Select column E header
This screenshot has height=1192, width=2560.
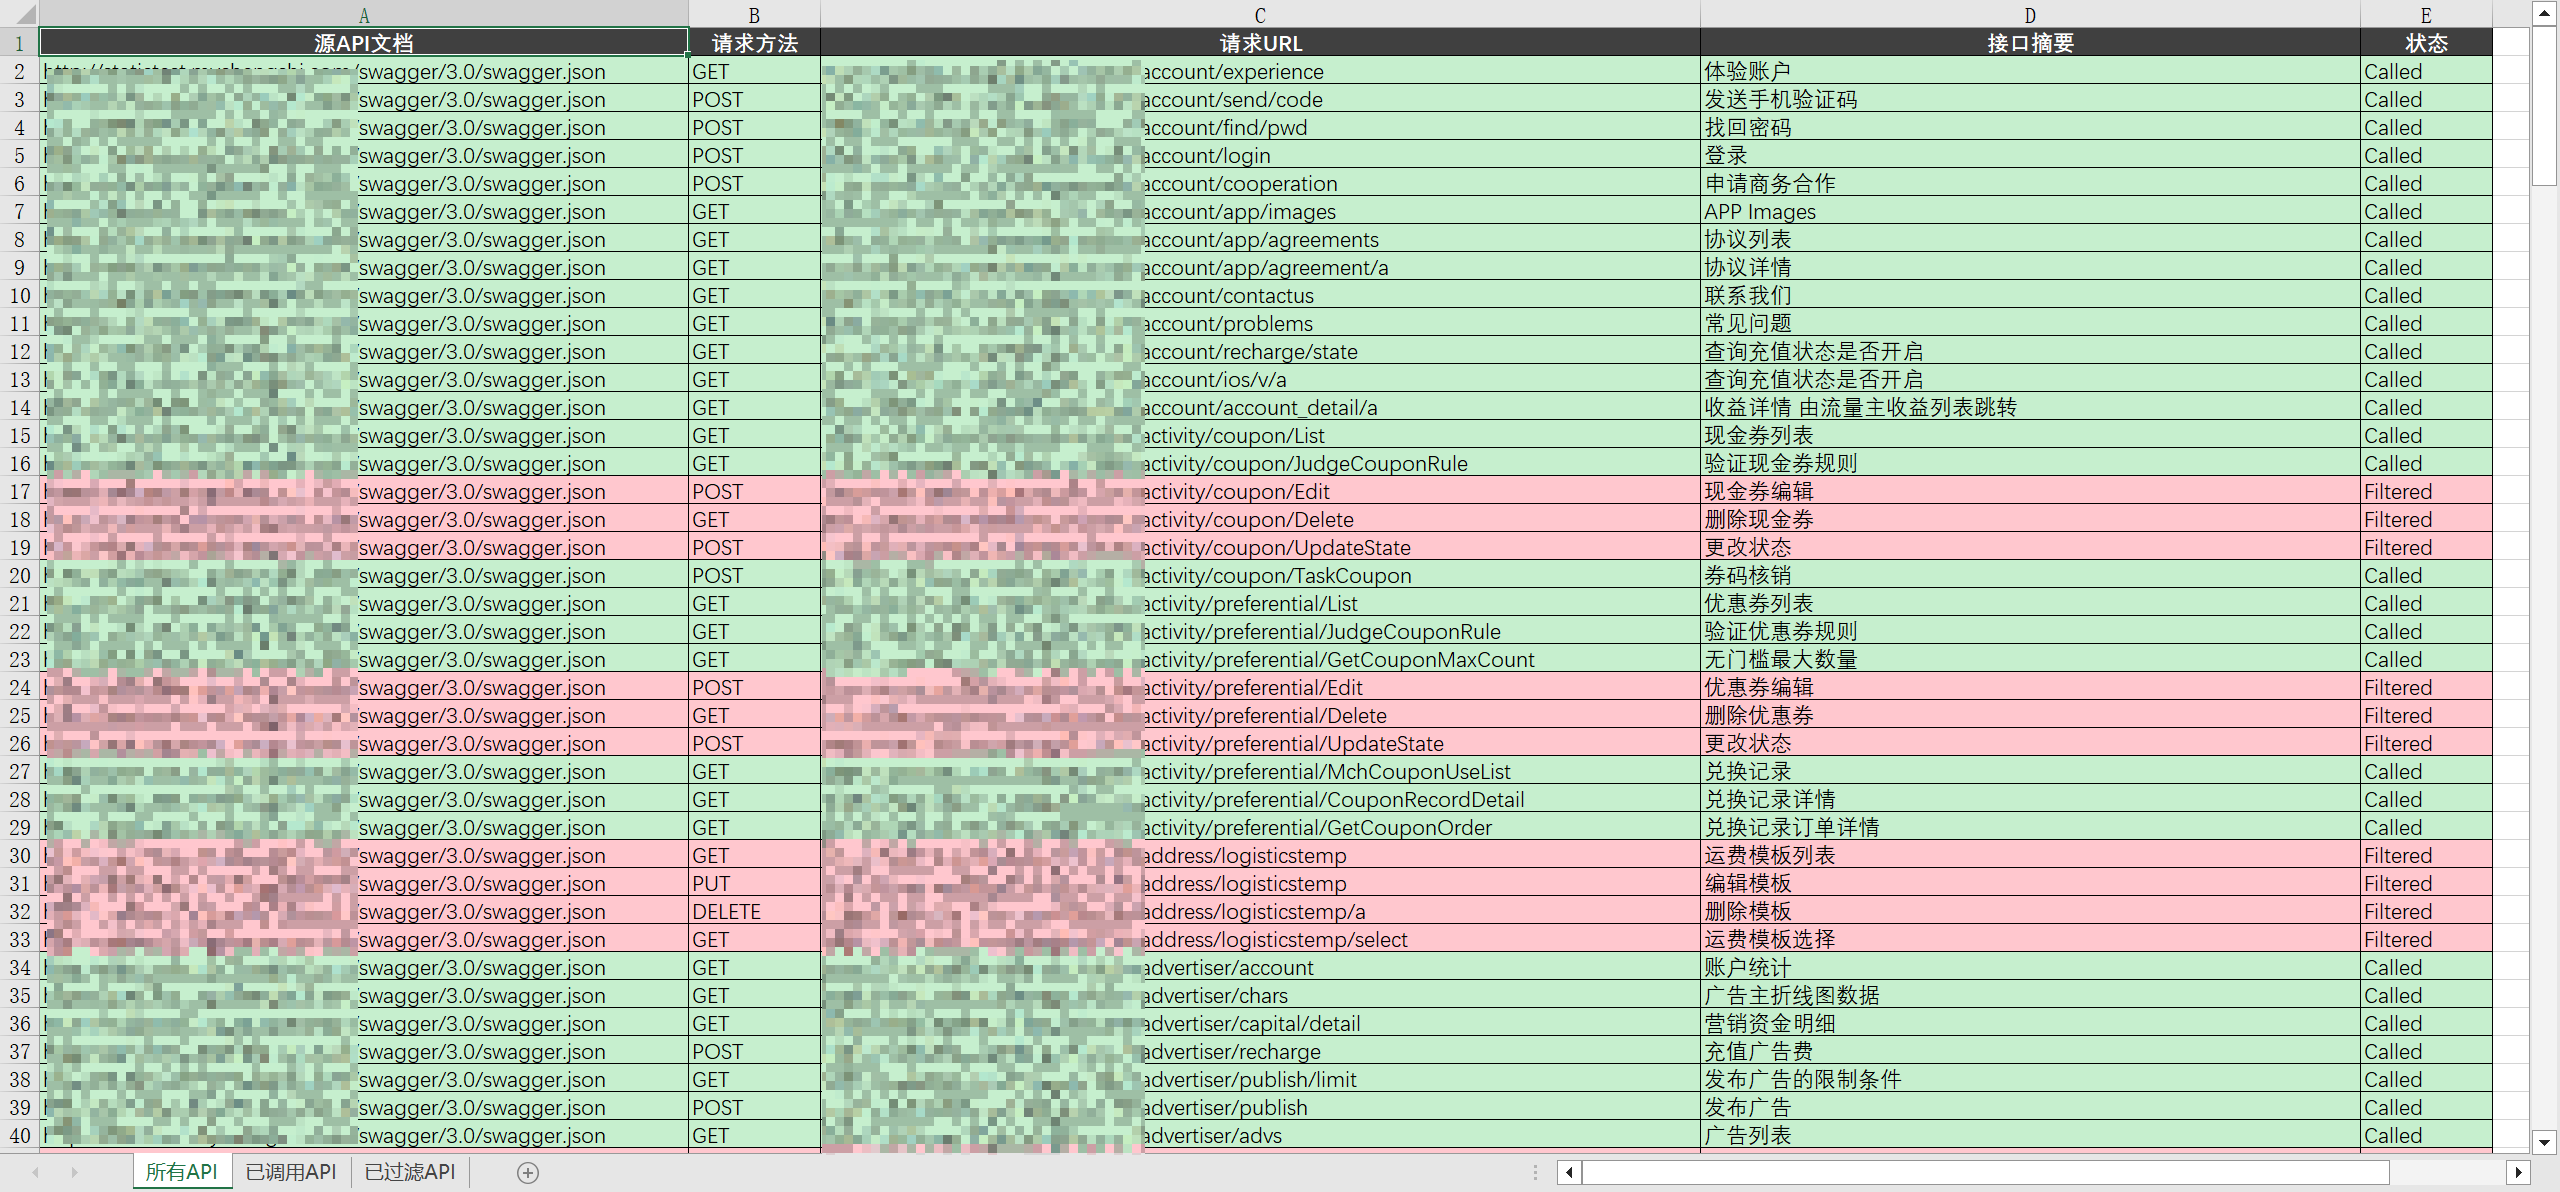(x=2425, y=15)
